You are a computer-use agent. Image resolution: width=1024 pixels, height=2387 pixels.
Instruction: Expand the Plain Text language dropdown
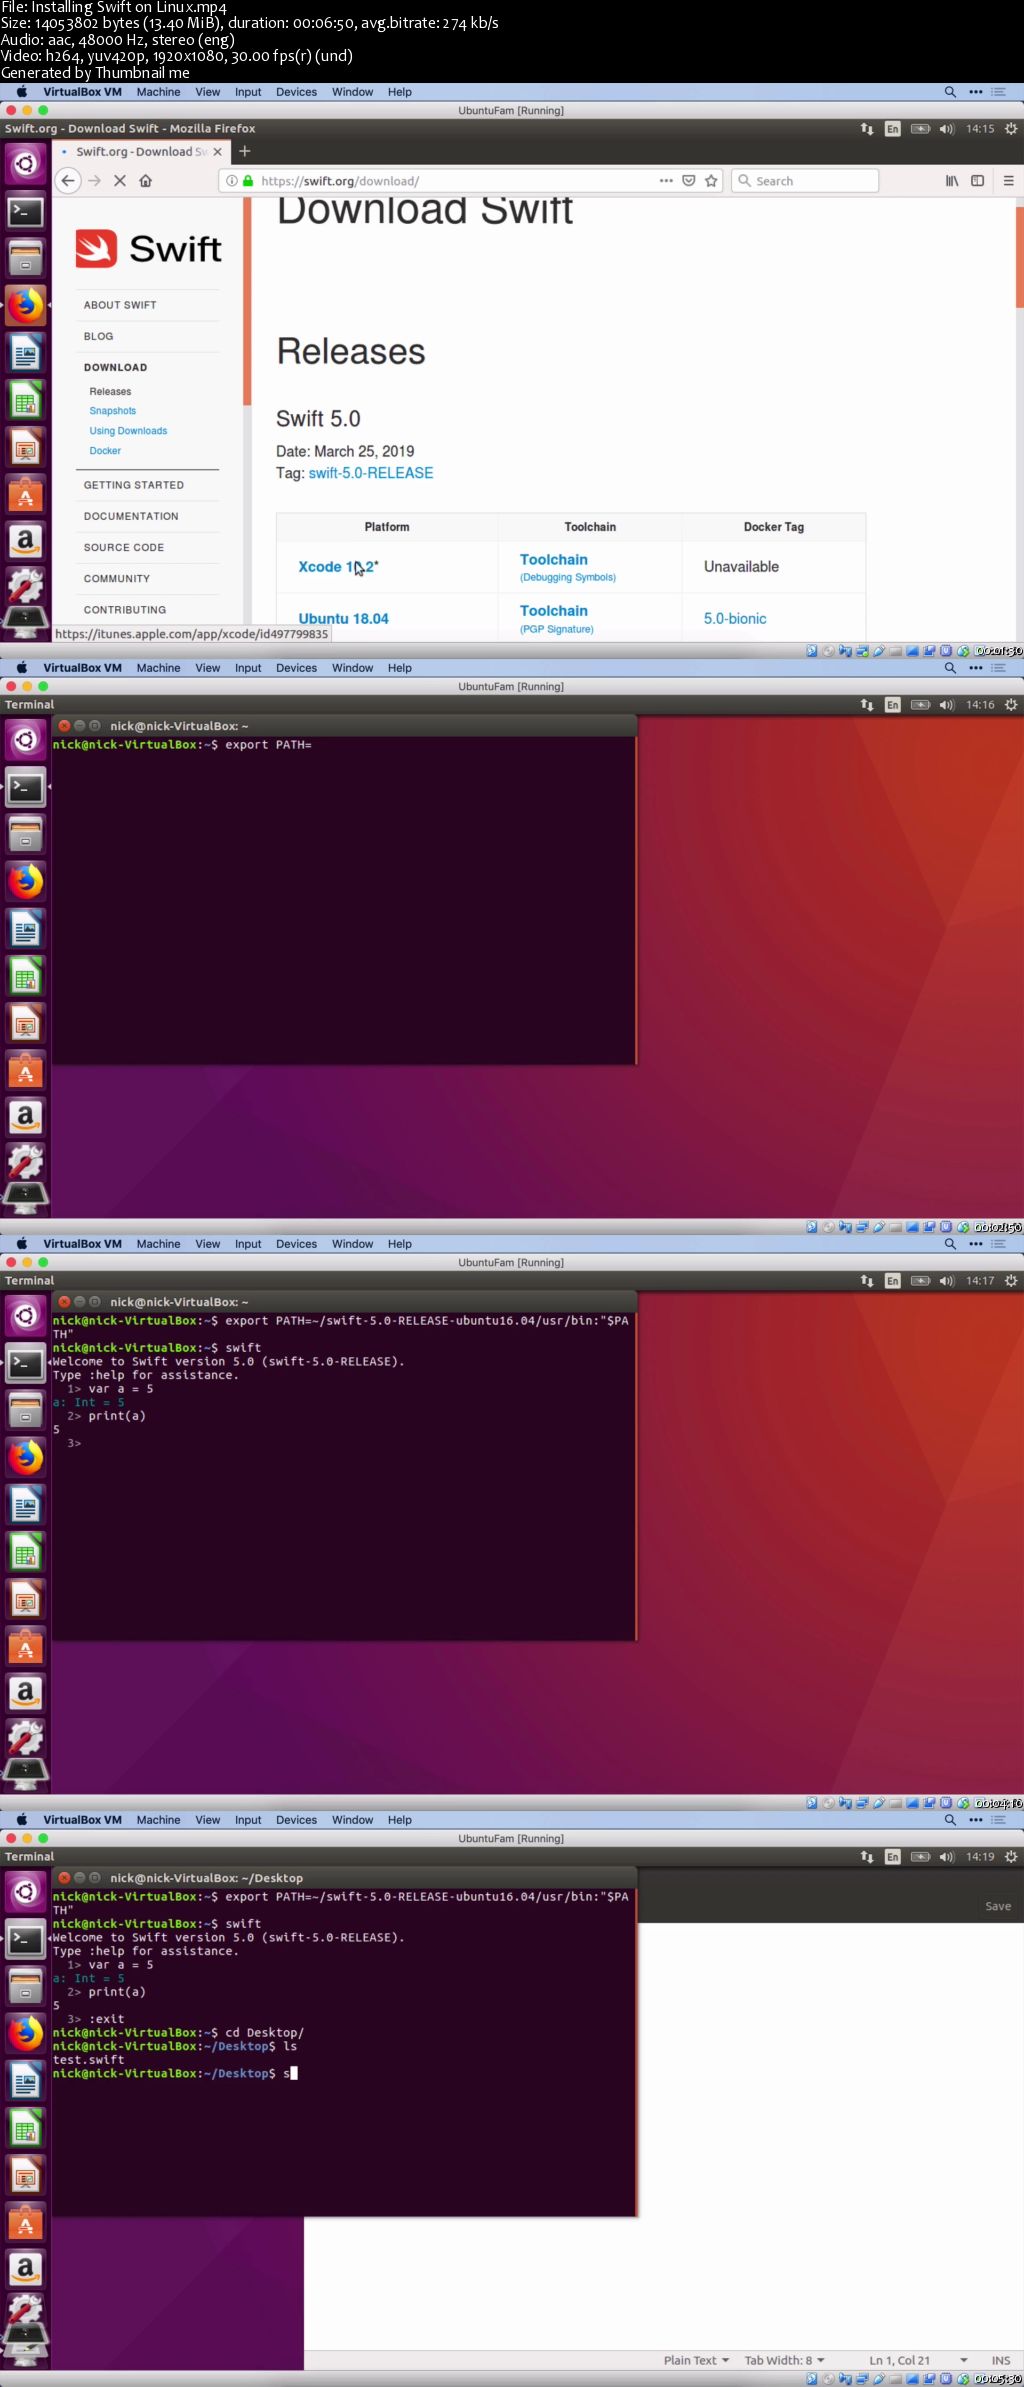coord(696,2360)
